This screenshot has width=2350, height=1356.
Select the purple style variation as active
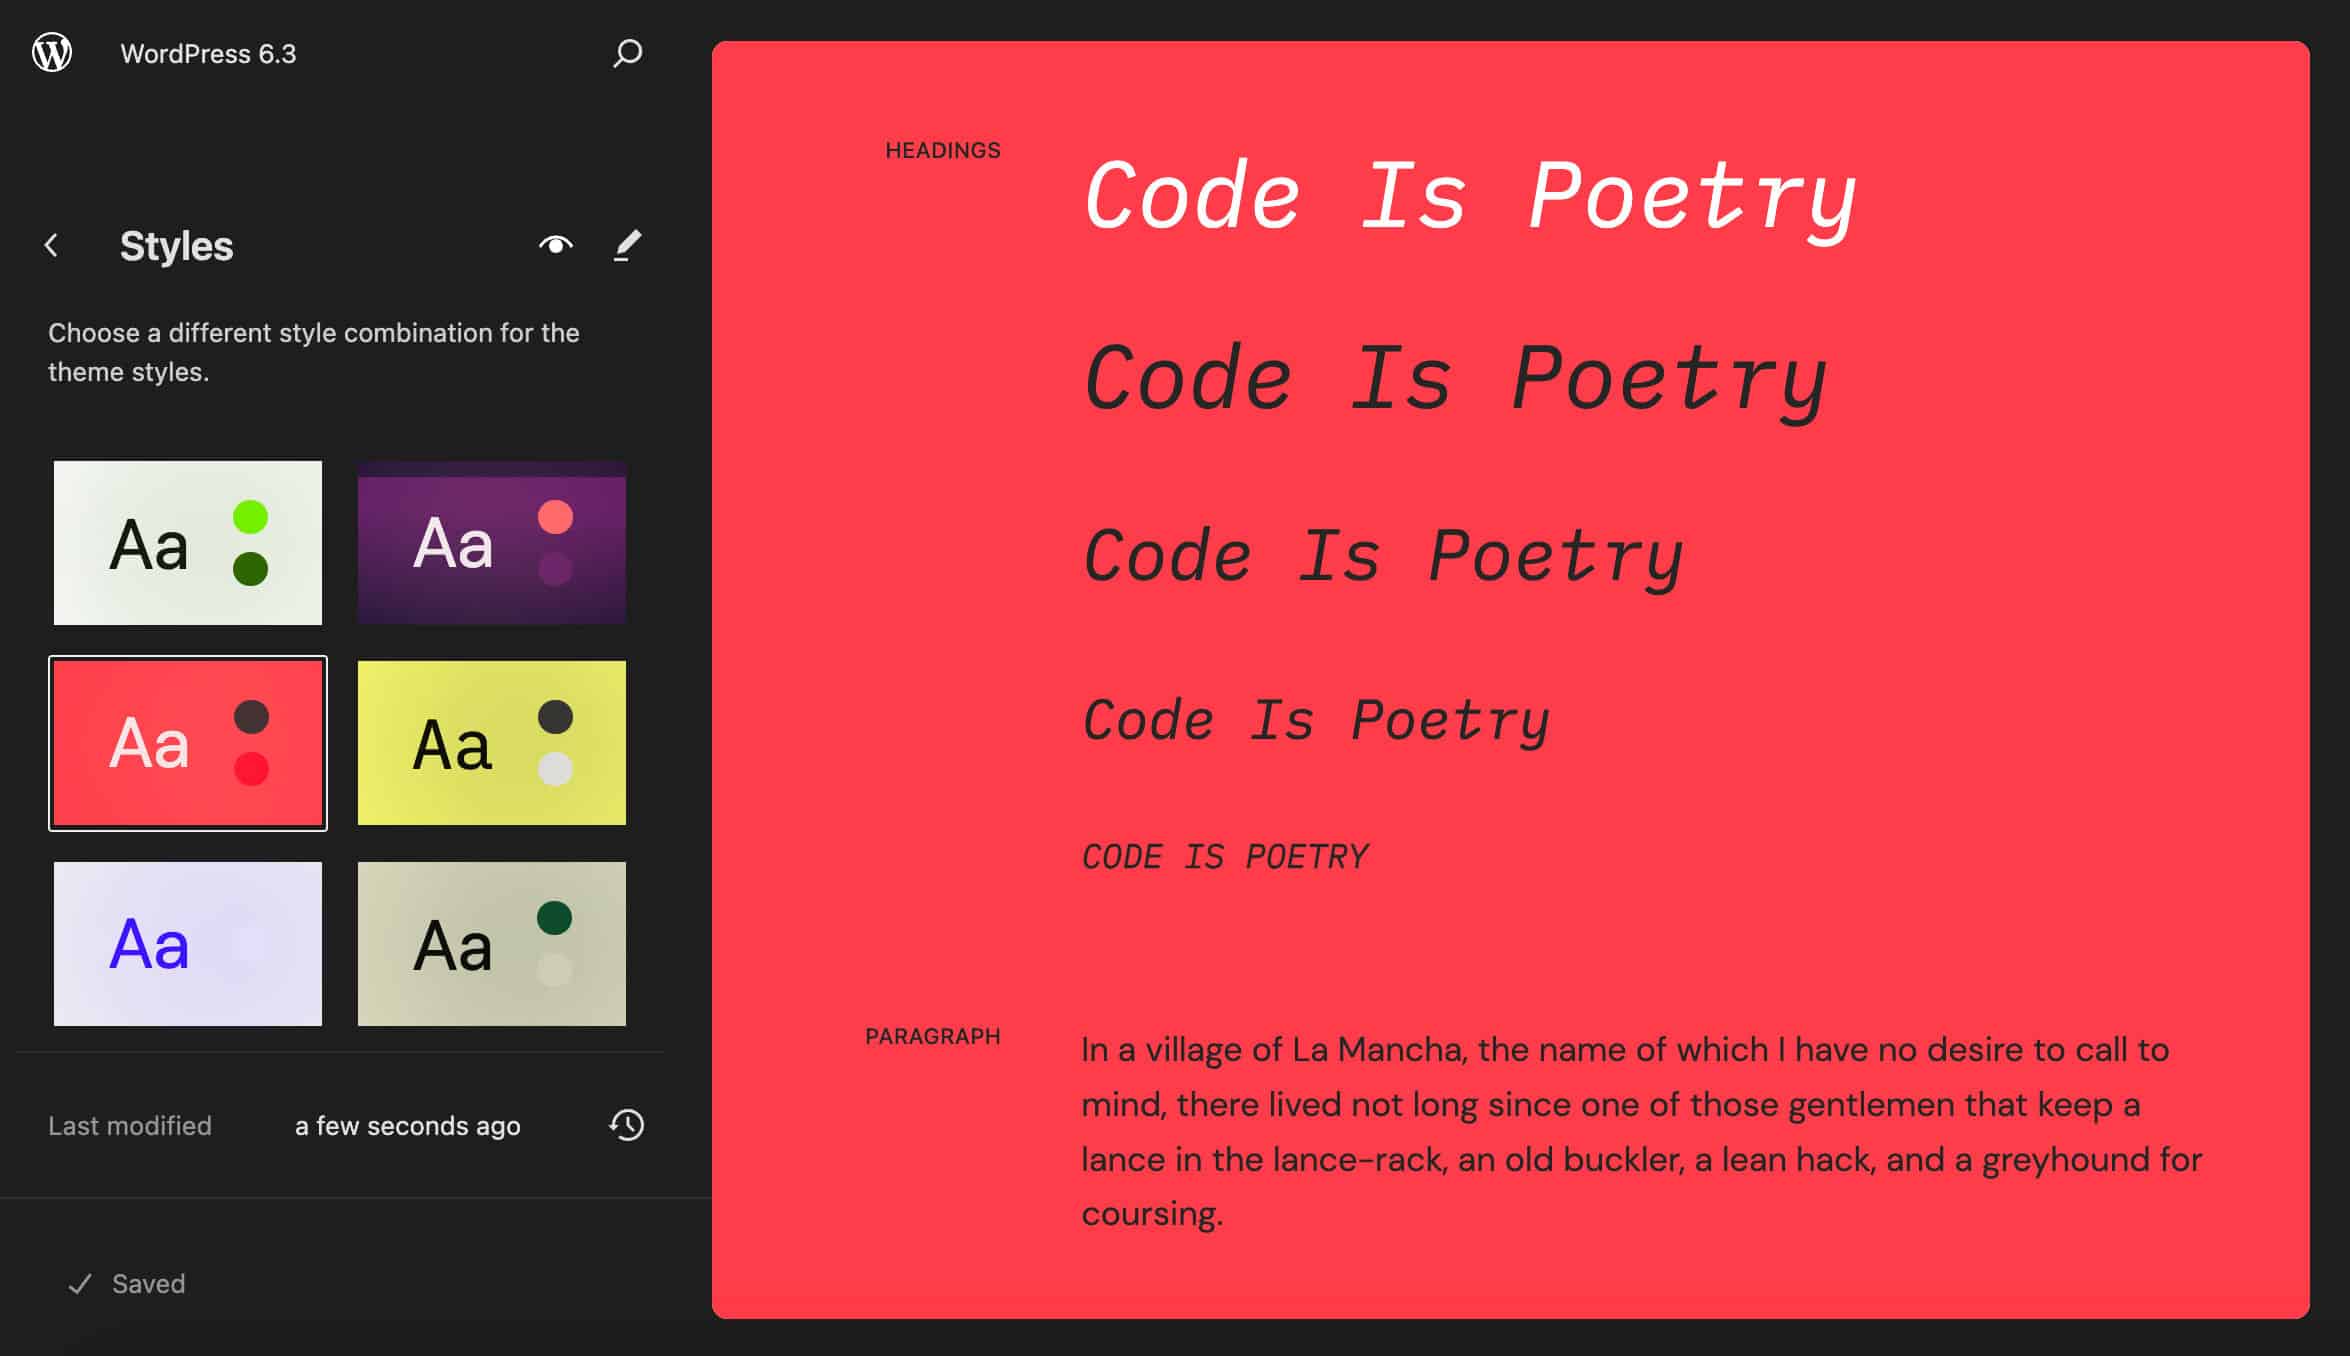point(491,543)
